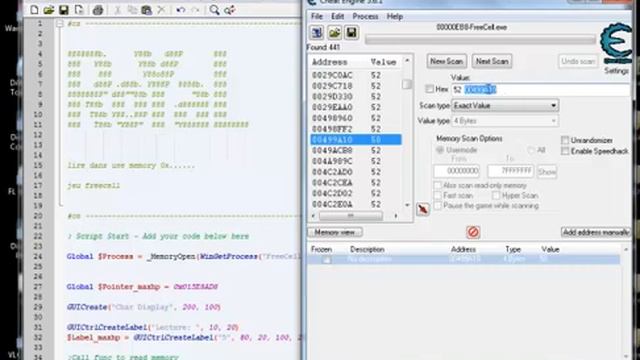640x360 pixels.
Task: Open the process list icon in Cheat Engine
Action: (x=317, y=33)
